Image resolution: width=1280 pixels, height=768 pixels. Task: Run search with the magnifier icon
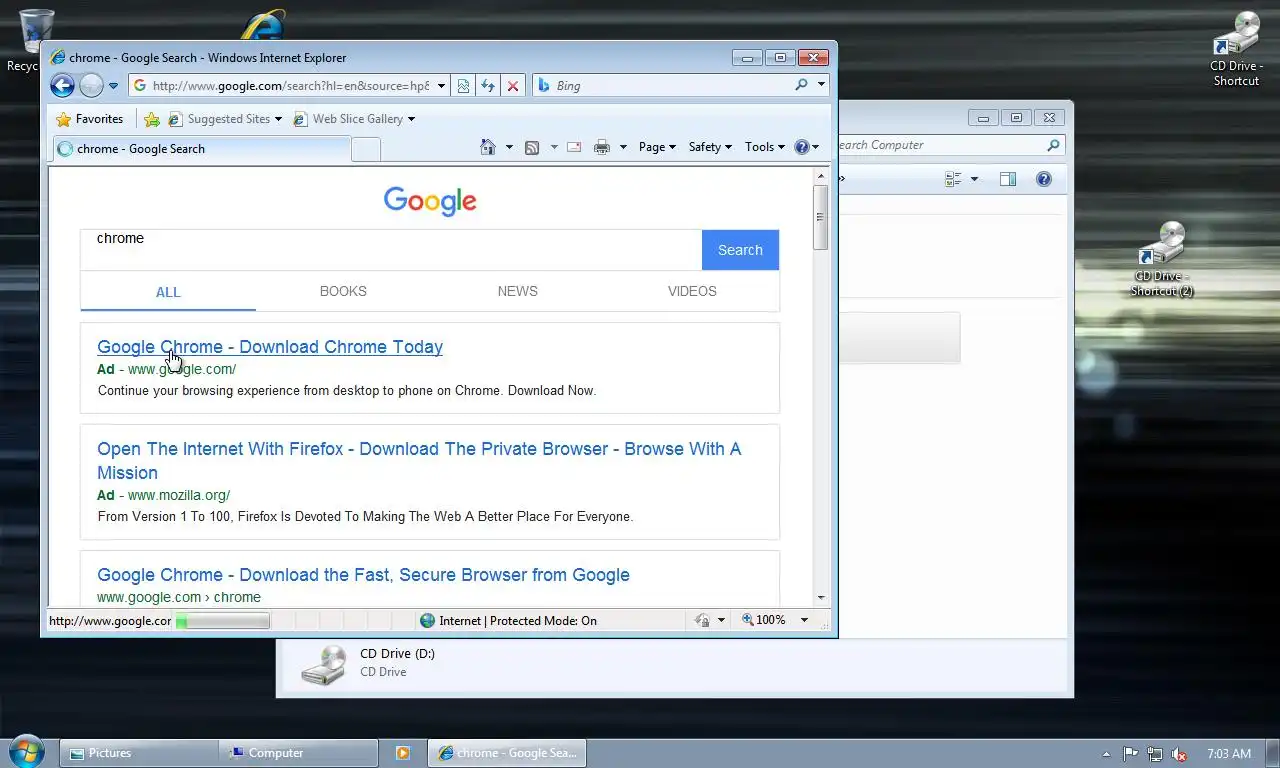(801, 86)
